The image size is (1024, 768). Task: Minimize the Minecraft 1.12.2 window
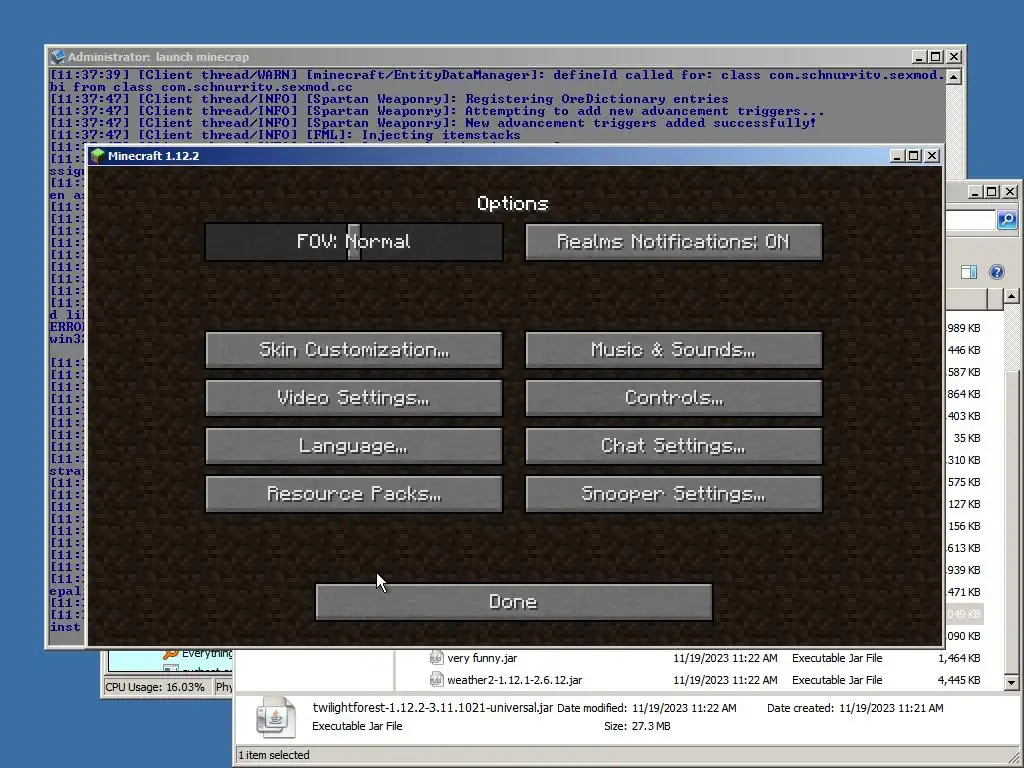coord(897,155)
